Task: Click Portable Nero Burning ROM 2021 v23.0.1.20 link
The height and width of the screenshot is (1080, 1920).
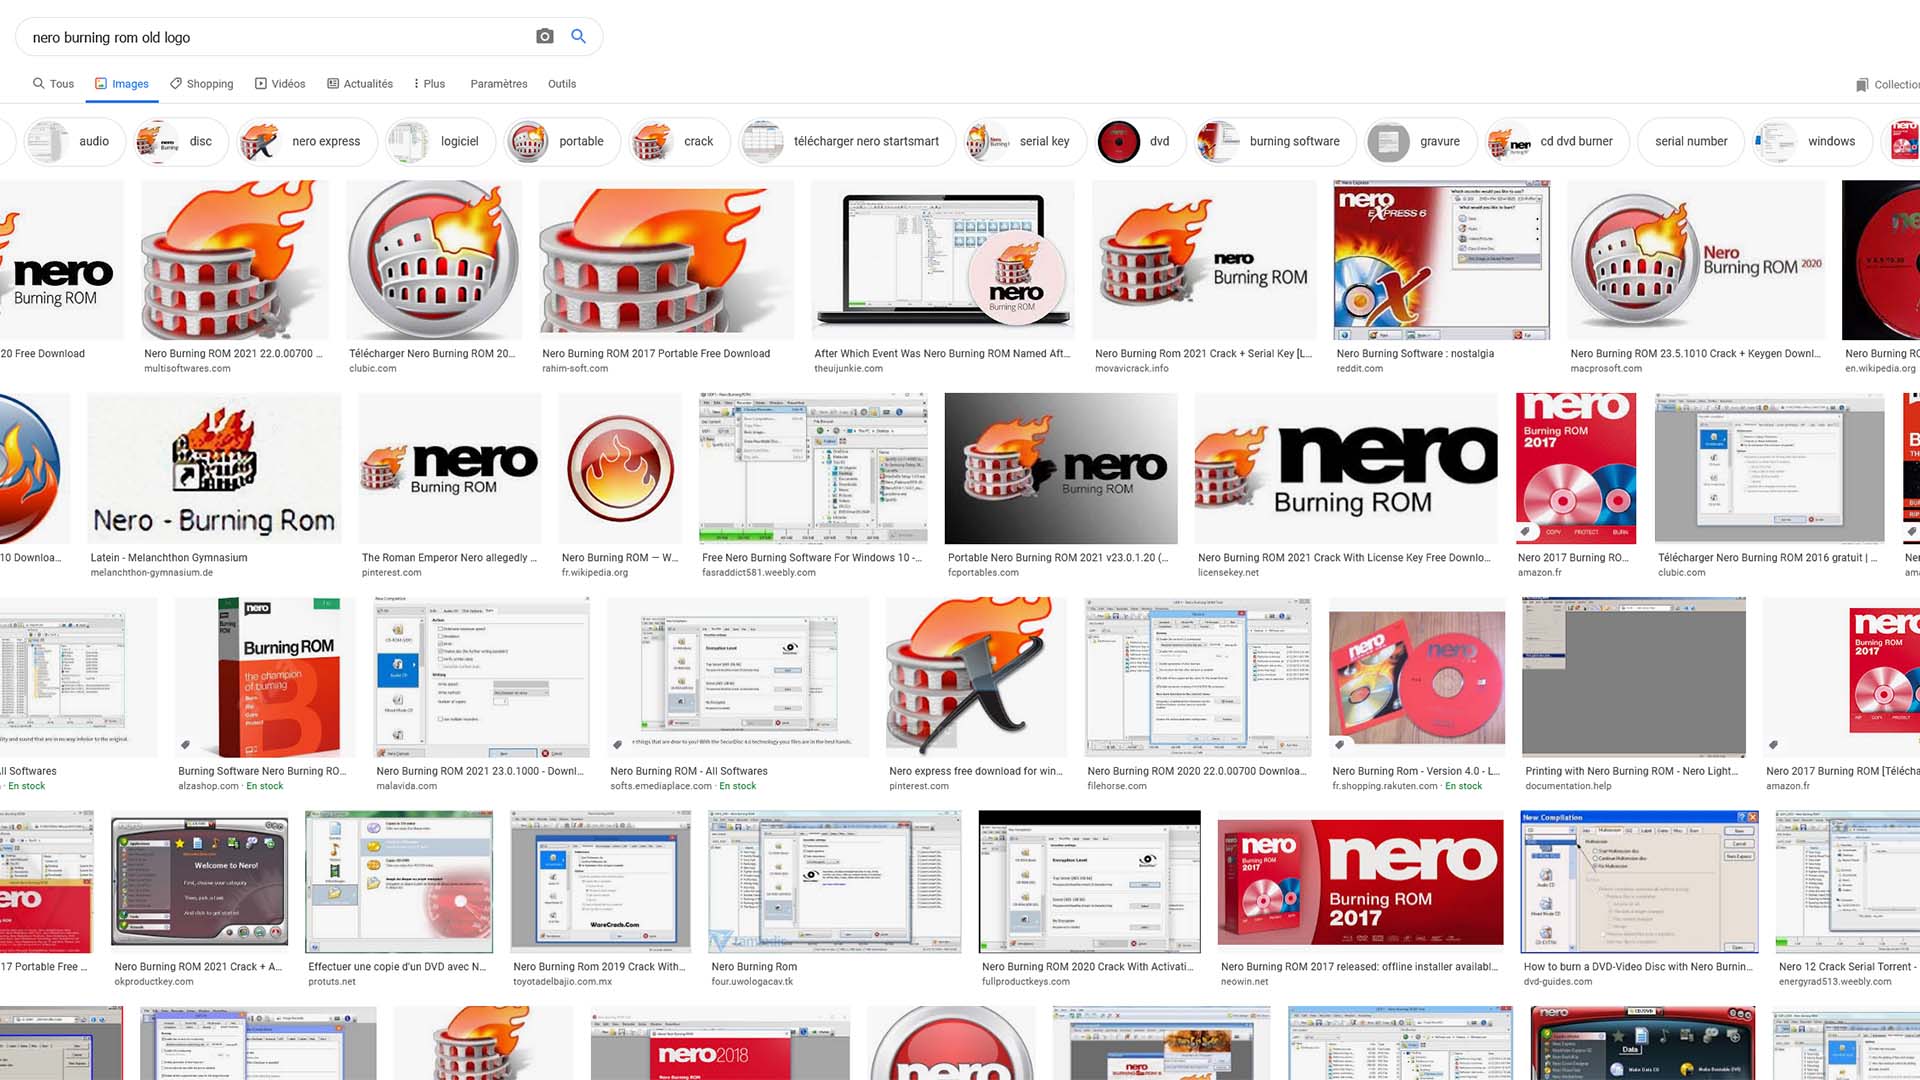Action: (x=1058, y=558)
